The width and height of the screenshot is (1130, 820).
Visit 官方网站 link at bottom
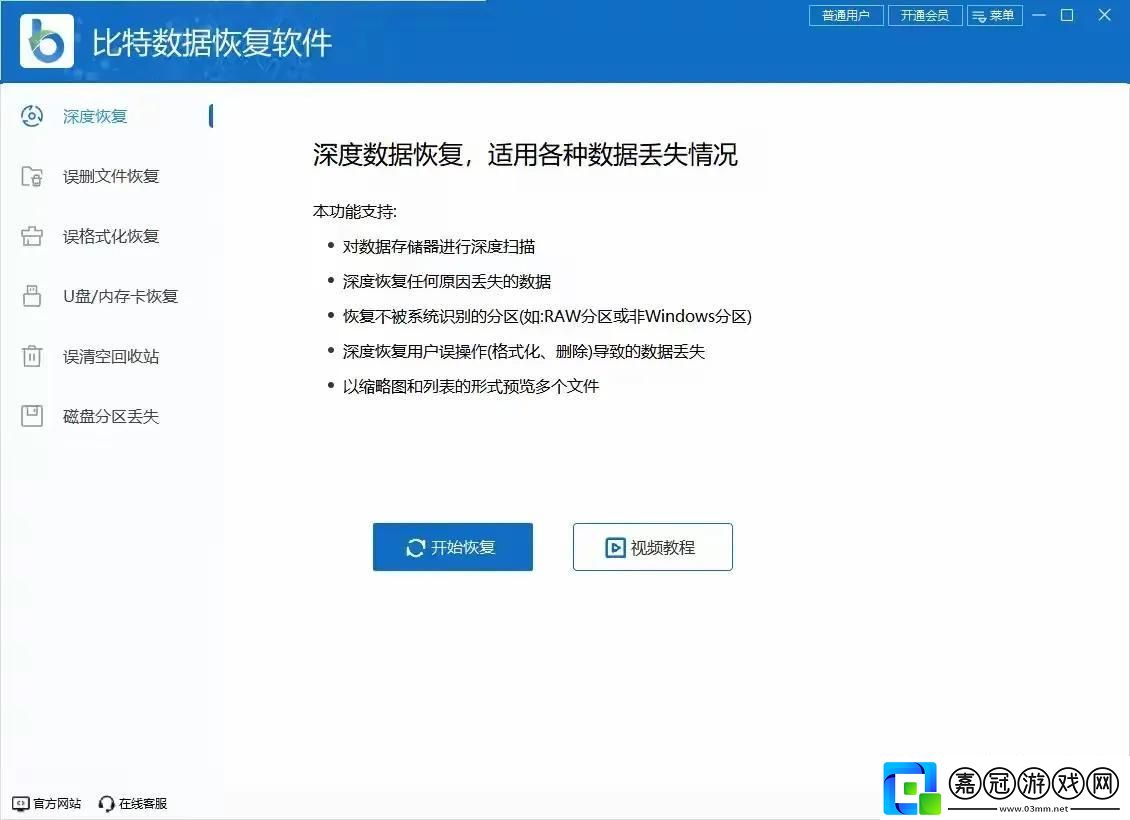(48, 803)
